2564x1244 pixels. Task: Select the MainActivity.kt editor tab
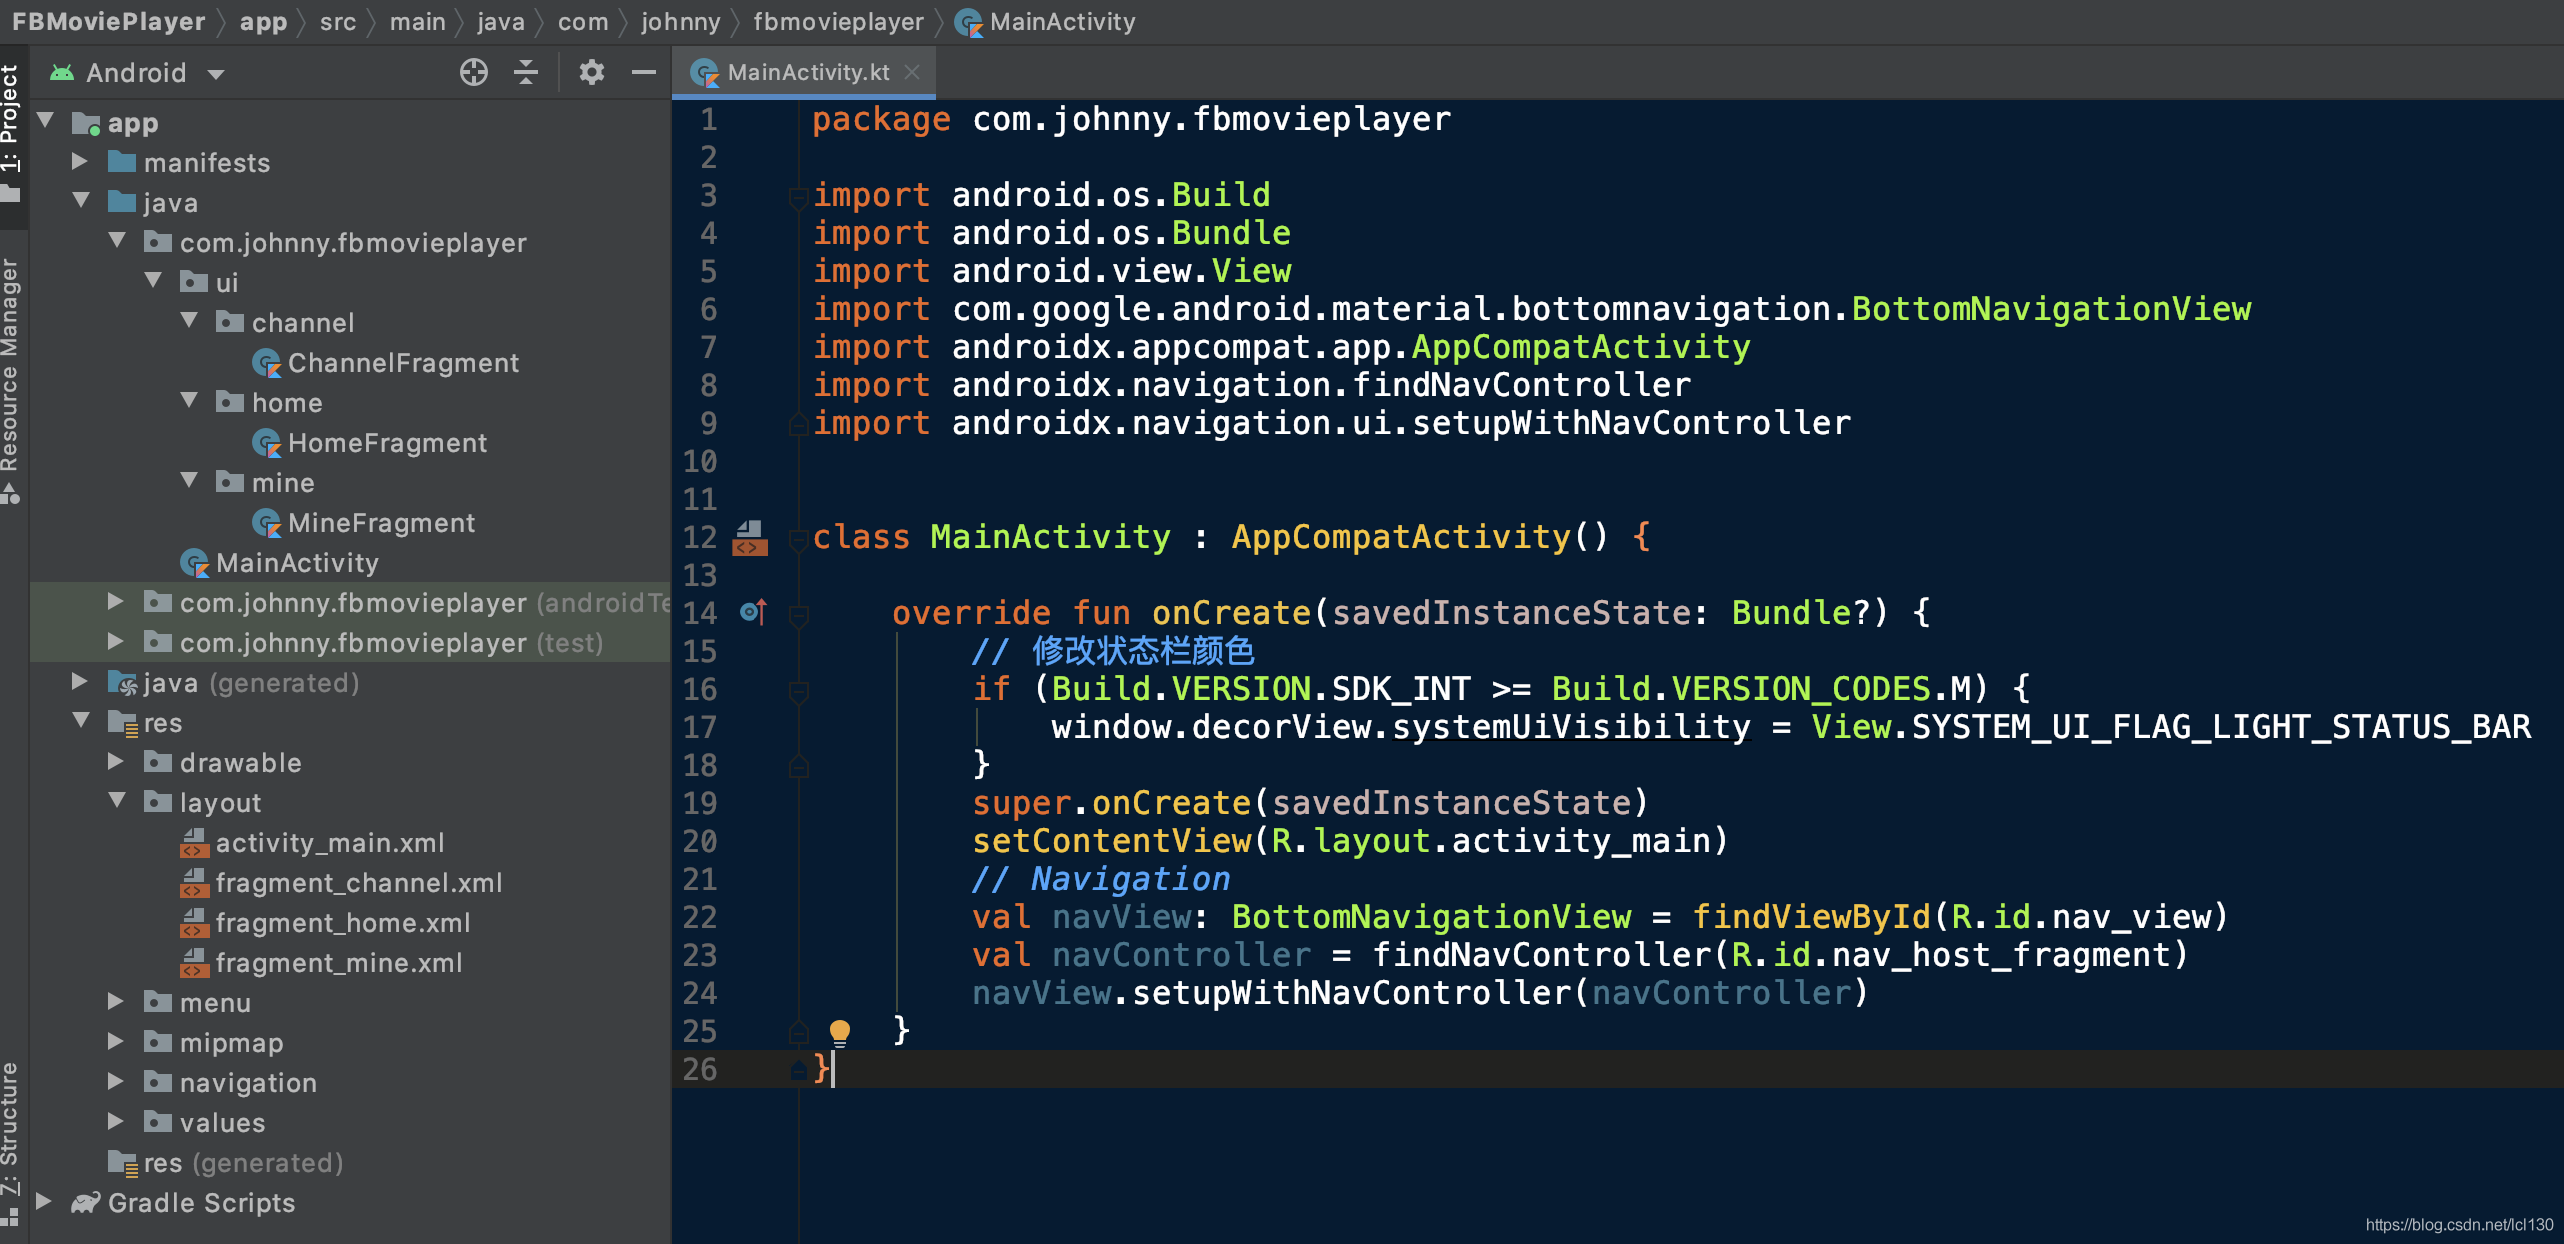click(x=807, y=72)
